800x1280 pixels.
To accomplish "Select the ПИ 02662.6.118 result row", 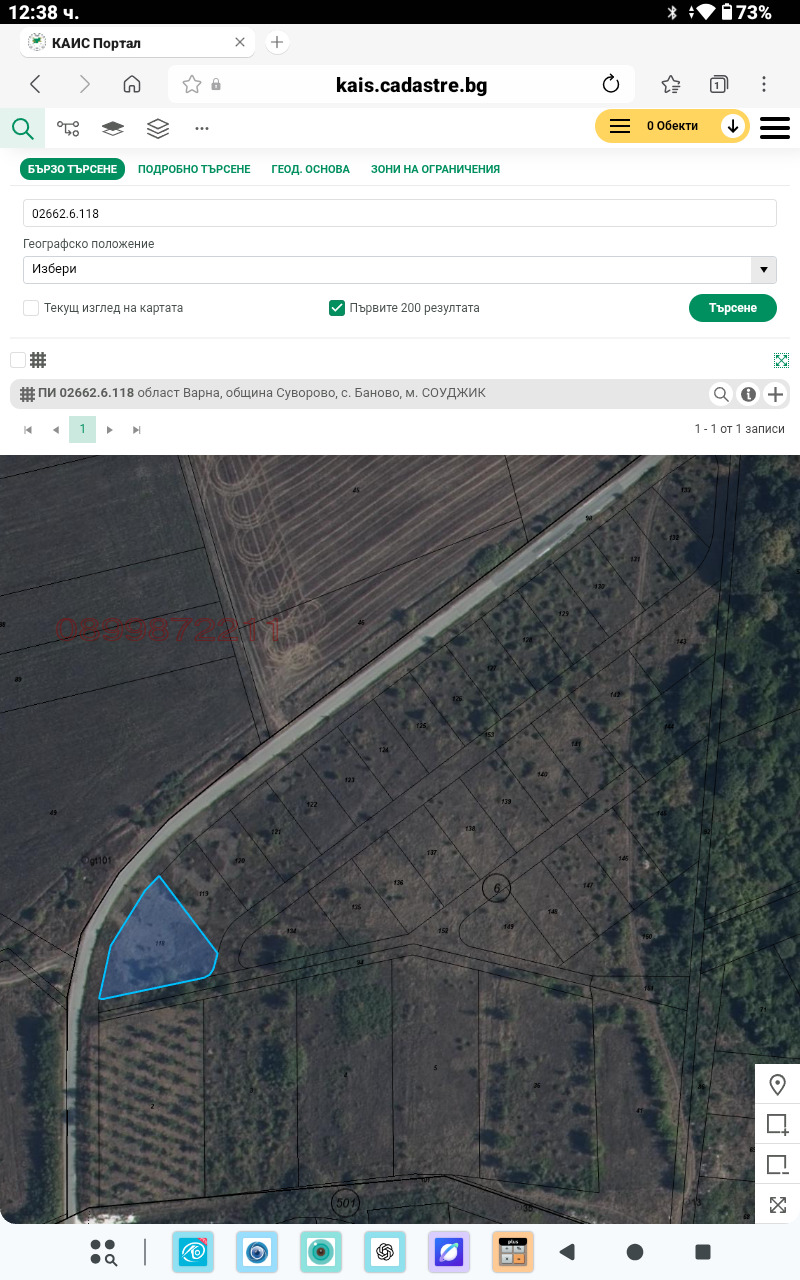I will point(400,394).
